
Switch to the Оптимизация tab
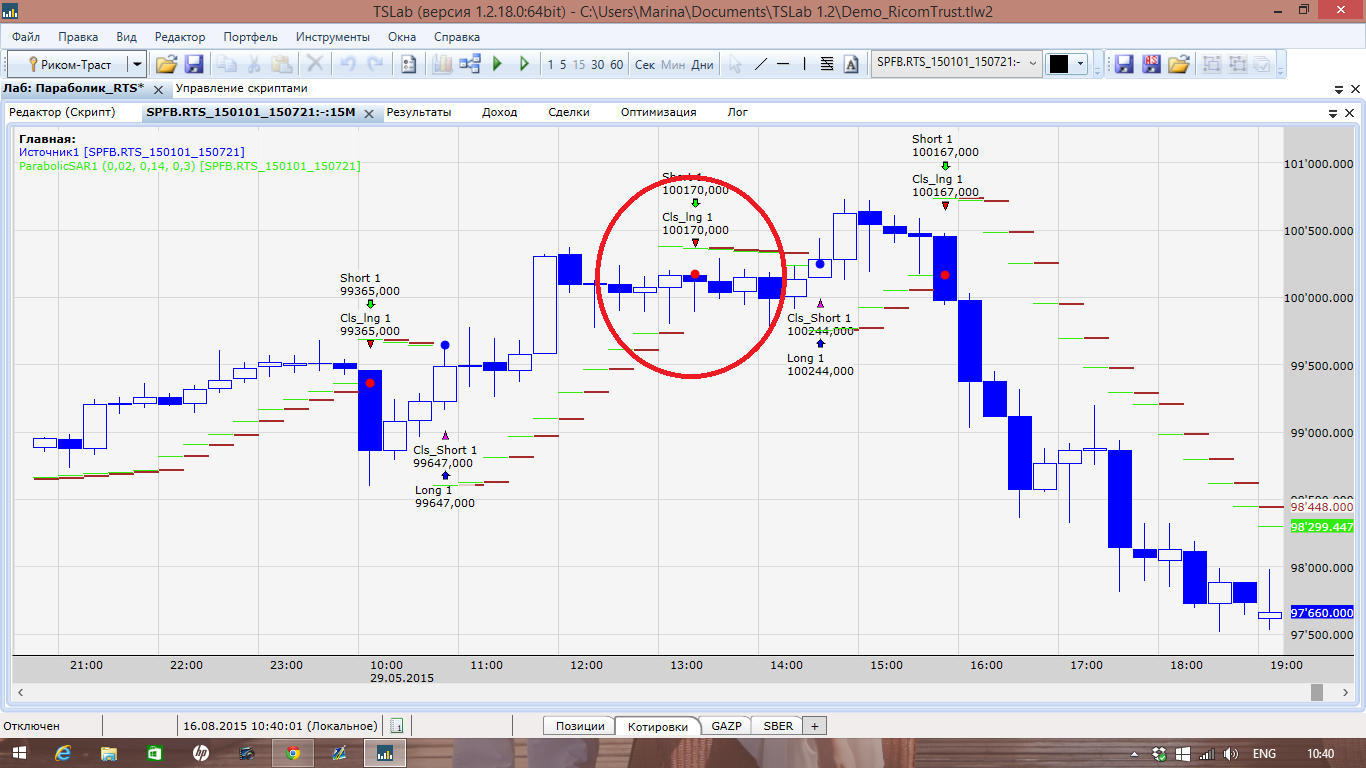pyautogui.click(x=658, y=112)
